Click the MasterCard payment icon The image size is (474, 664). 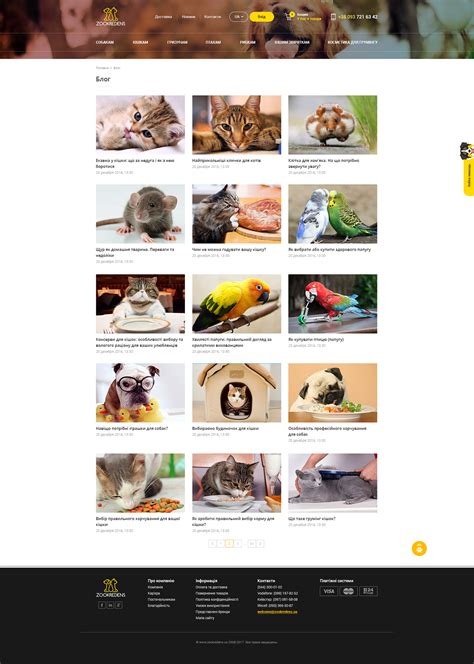click(348, 591)
